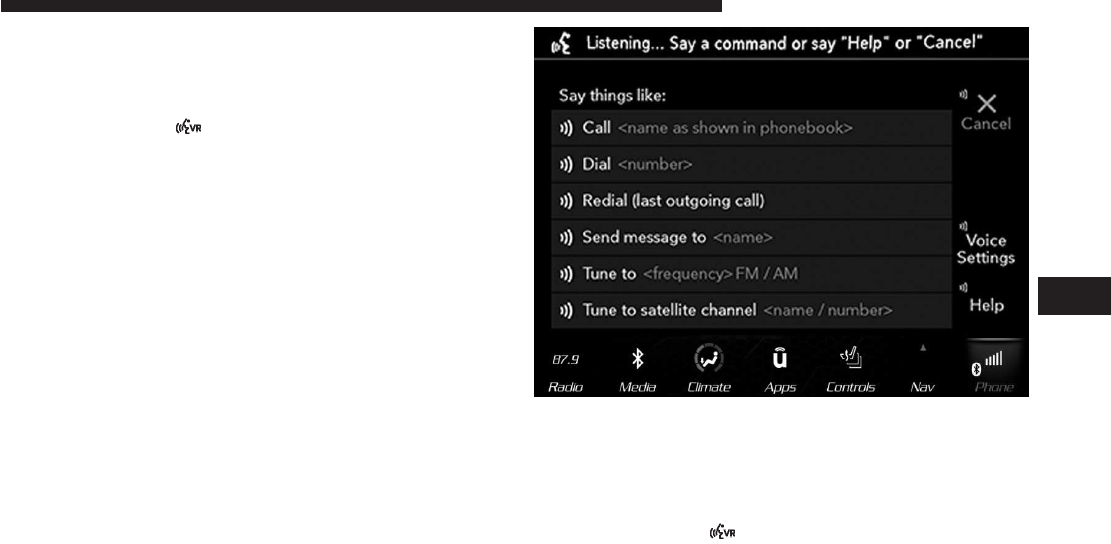The width and height of the screenshot is (1111, 544).
Task: Choose the Dial number command row
Action: pyautogui.click(x=751, y=165)
